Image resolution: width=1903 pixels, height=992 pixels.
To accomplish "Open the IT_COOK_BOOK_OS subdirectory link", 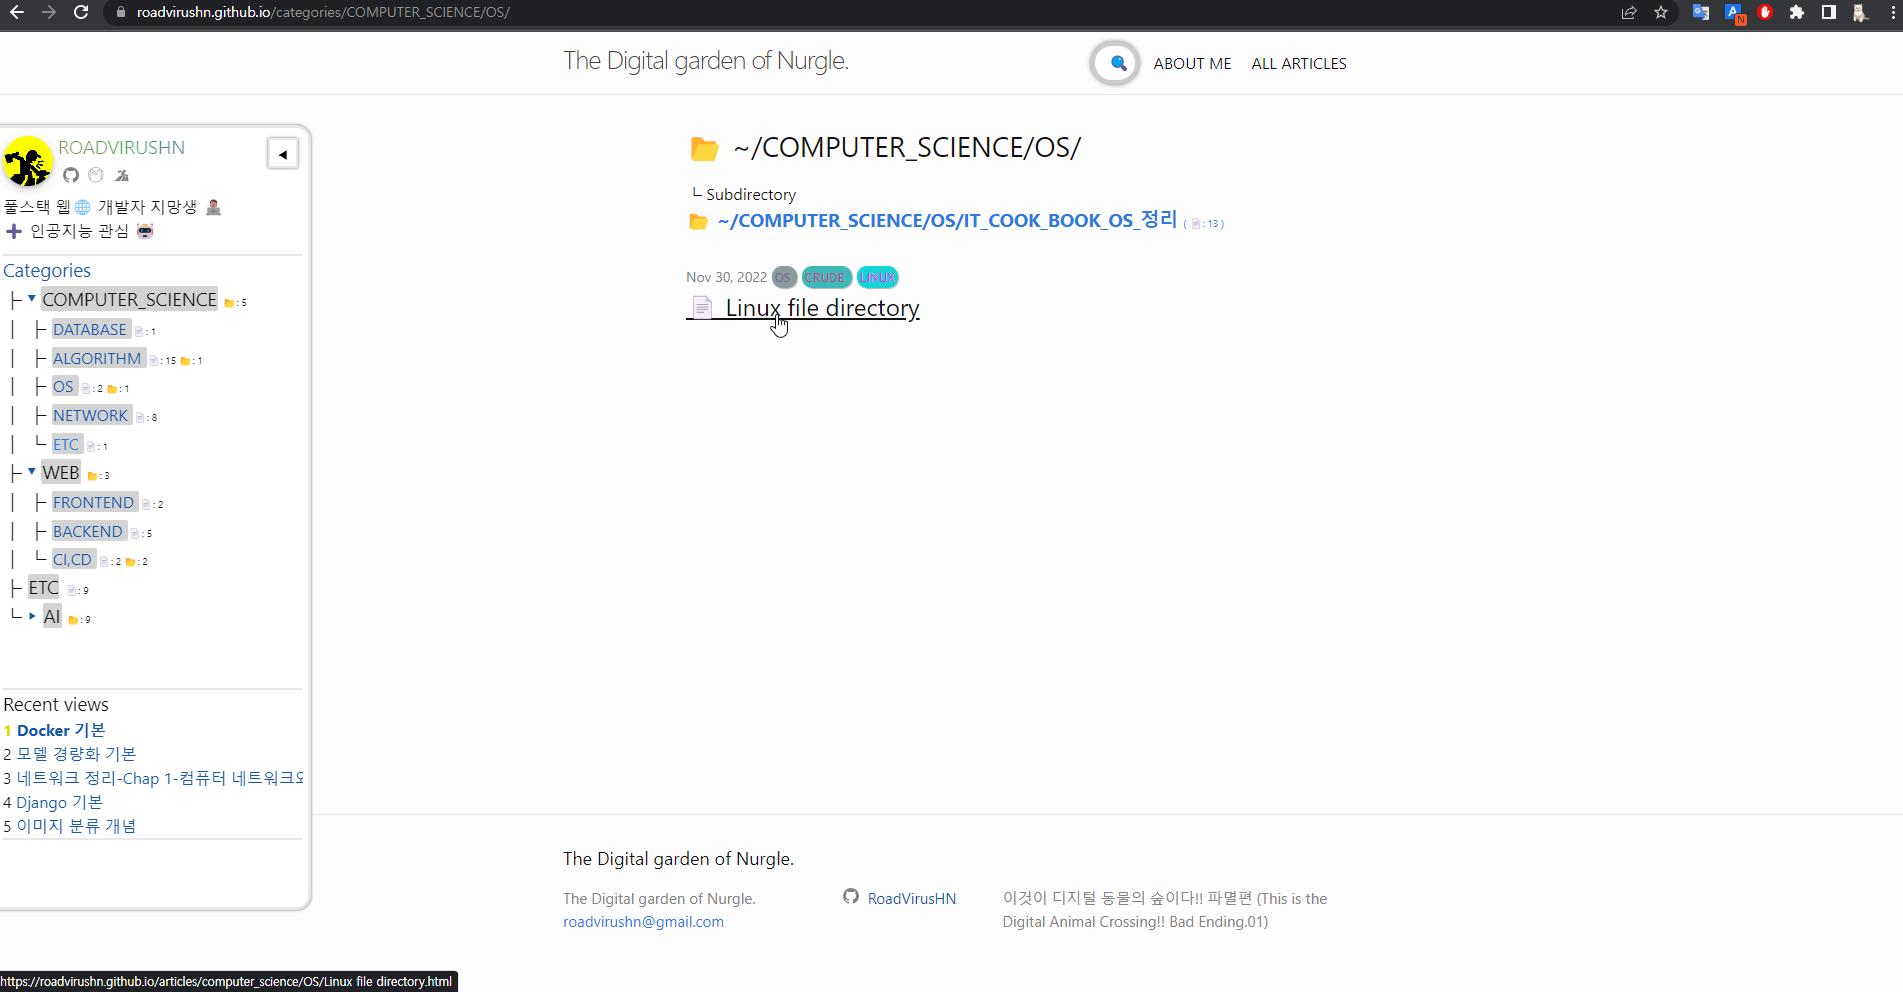I will pyautogui.click(x=946, y=220).
